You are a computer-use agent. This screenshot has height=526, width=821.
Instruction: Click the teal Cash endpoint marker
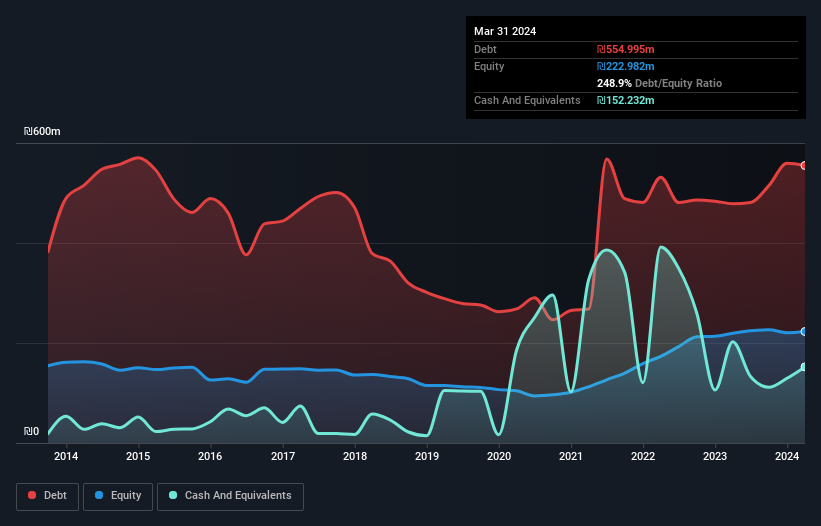coord(804,367)
